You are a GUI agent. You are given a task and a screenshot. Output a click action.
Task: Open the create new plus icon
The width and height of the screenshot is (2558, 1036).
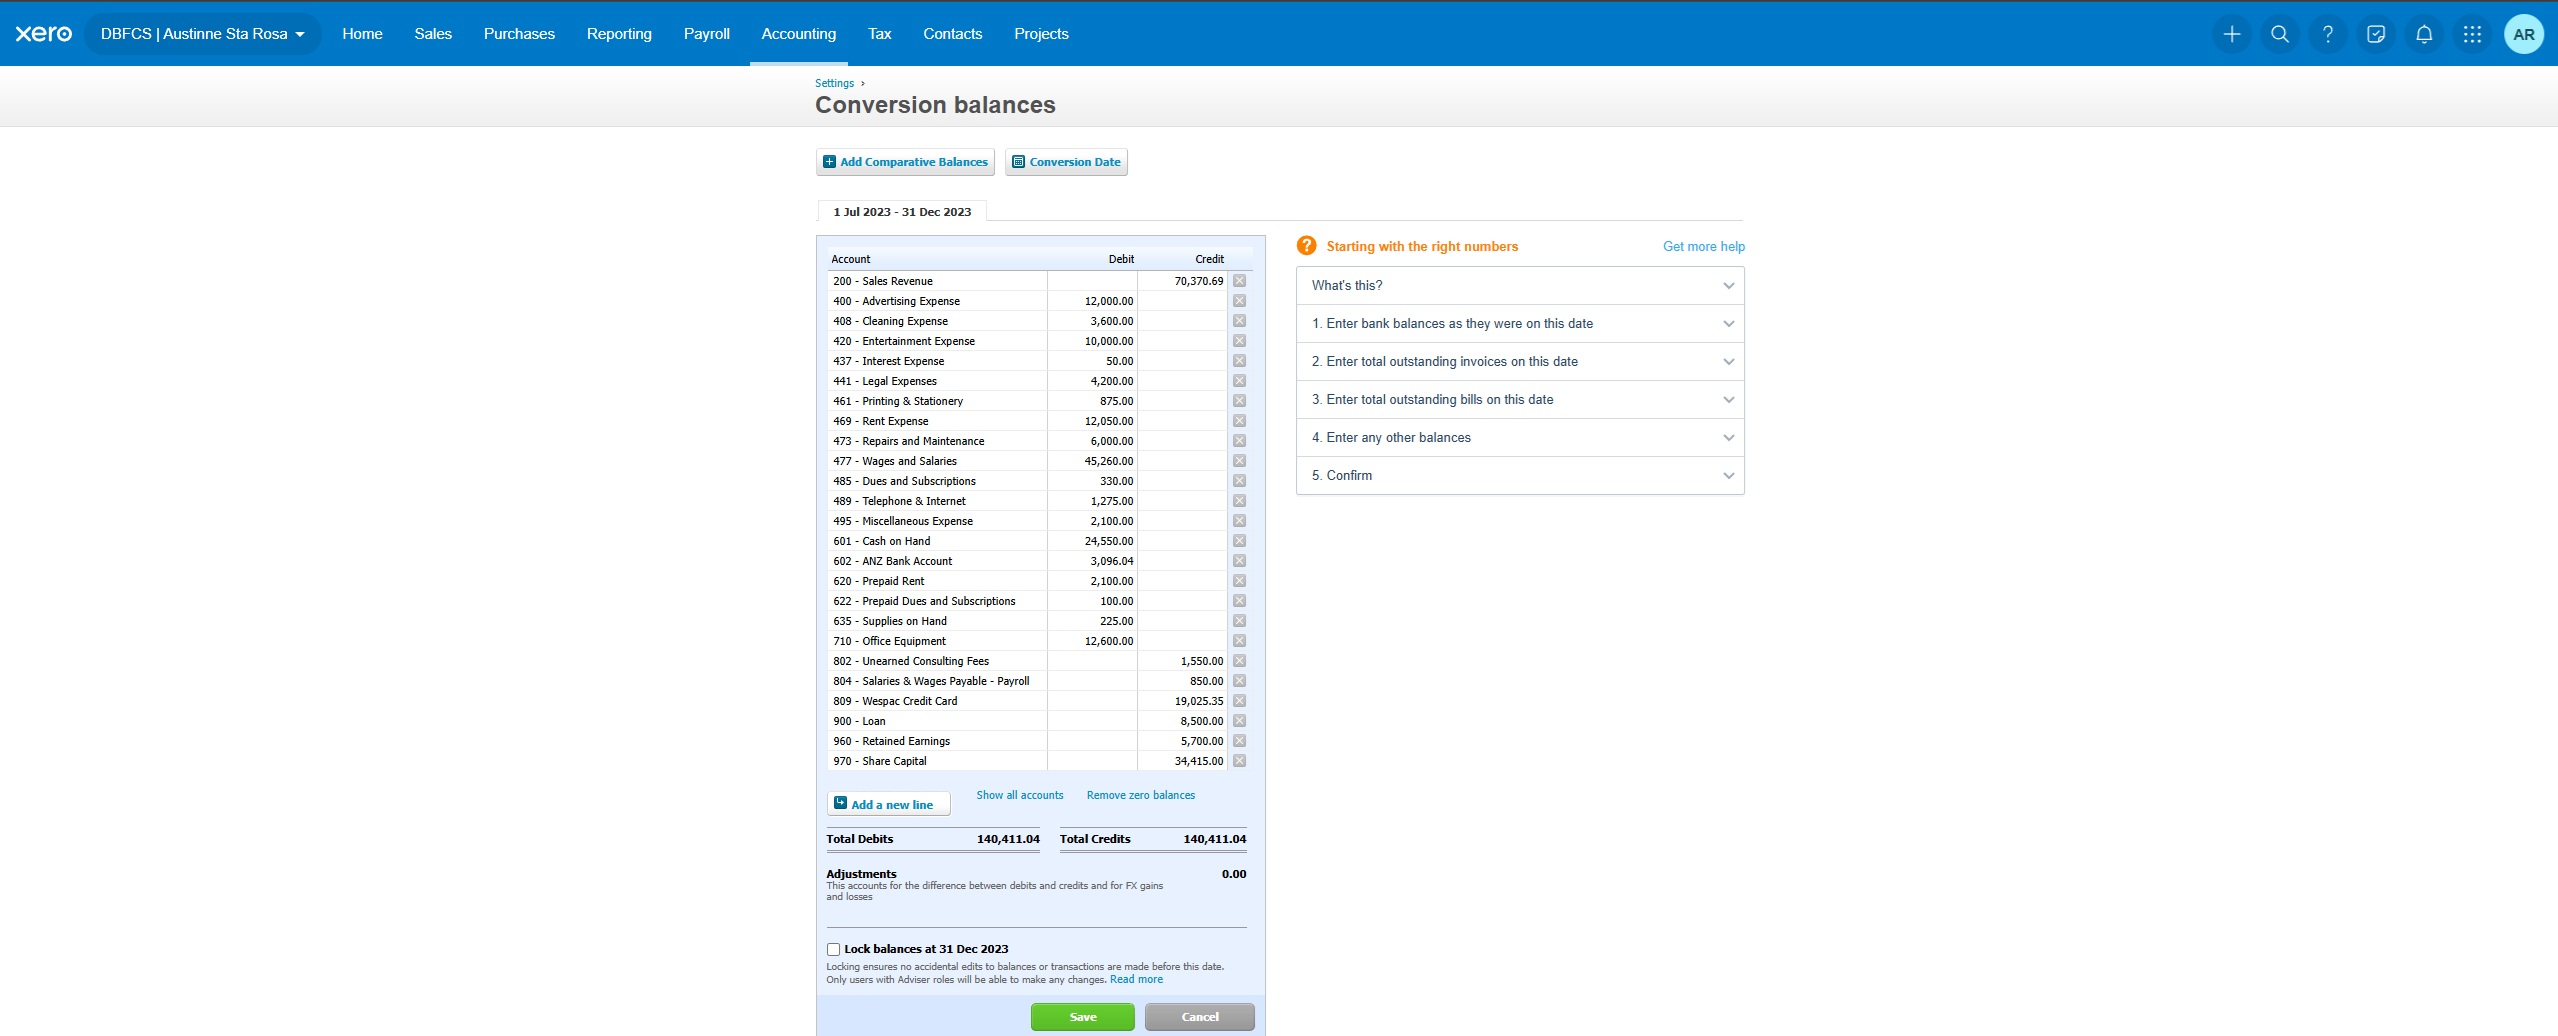click(x=2231, y=34)
